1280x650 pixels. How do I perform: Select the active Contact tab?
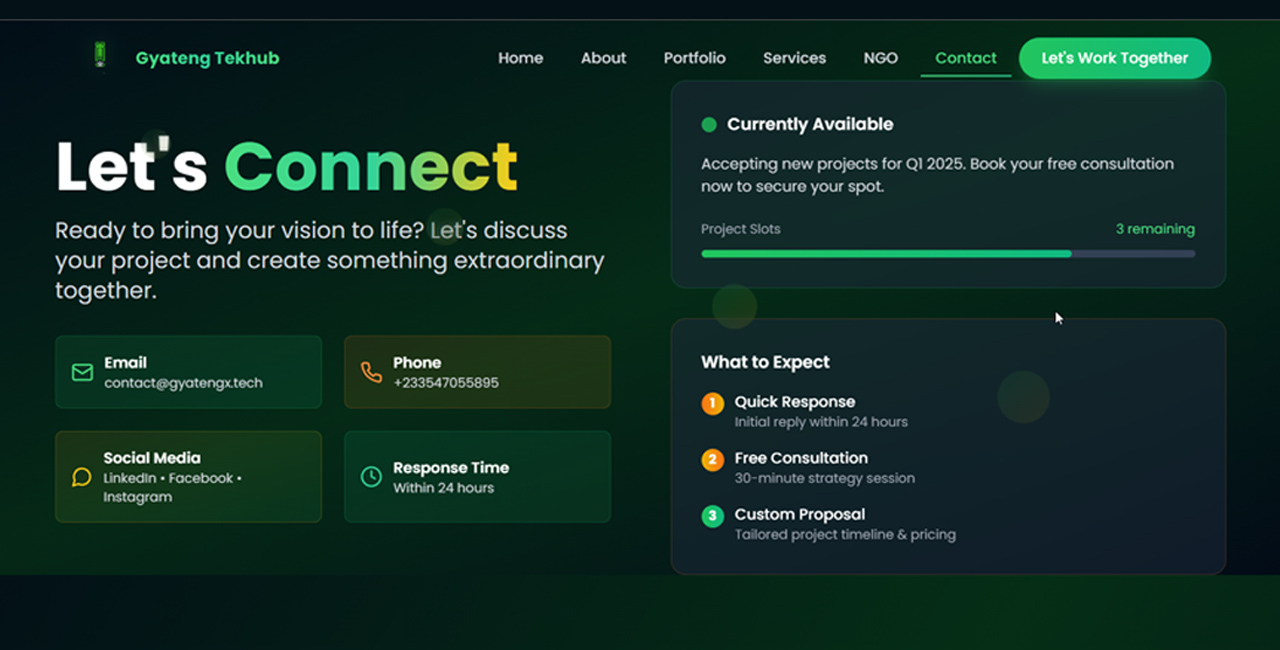point(965,58)
